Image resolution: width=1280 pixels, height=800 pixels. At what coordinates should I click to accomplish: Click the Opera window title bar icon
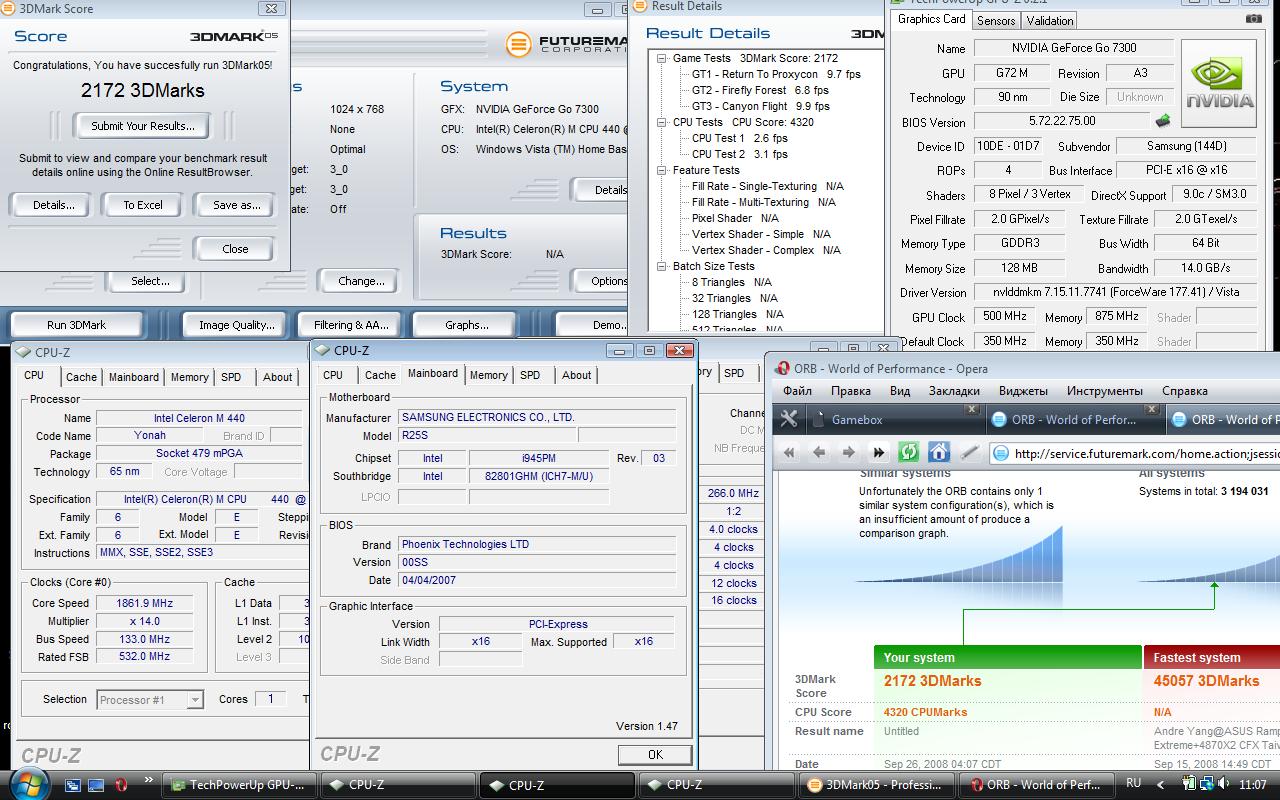pyautogui.click(x=783, y=368)
